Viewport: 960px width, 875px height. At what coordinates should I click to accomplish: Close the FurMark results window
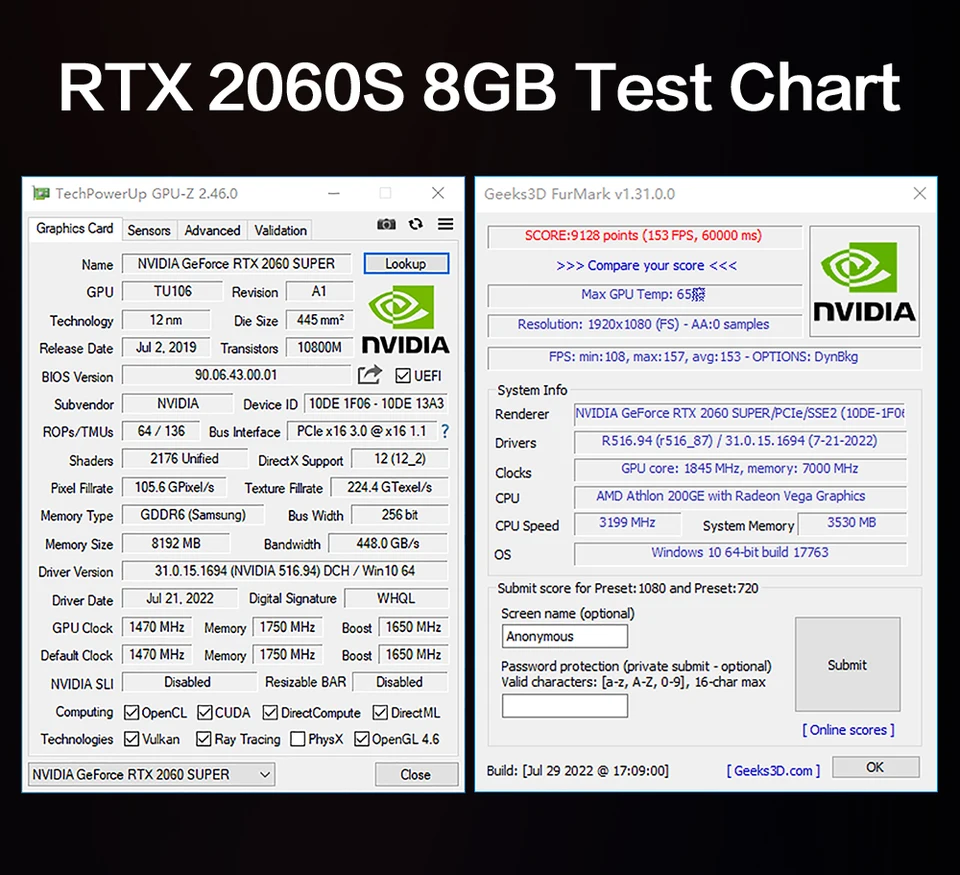(920, 193)
